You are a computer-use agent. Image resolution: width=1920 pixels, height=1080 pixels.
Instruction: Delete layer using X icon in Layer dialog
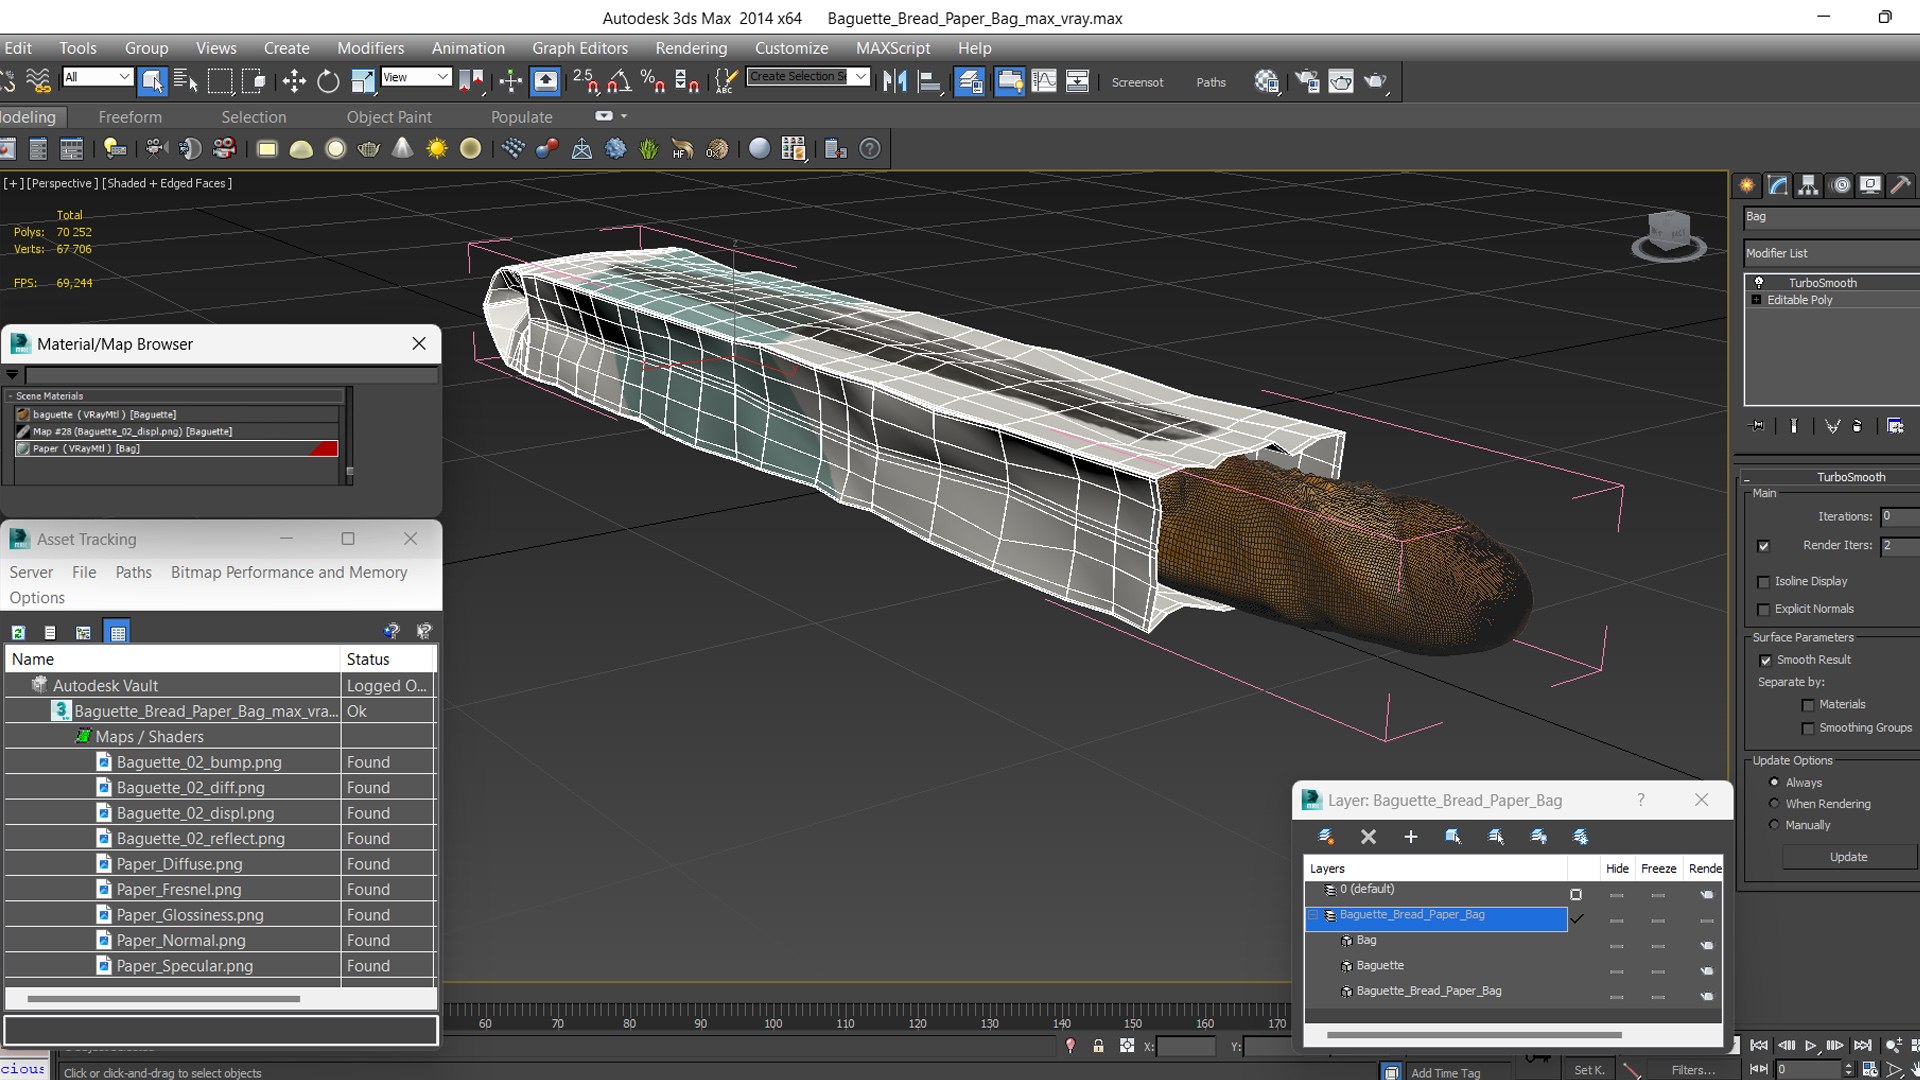coord(1368,837)
